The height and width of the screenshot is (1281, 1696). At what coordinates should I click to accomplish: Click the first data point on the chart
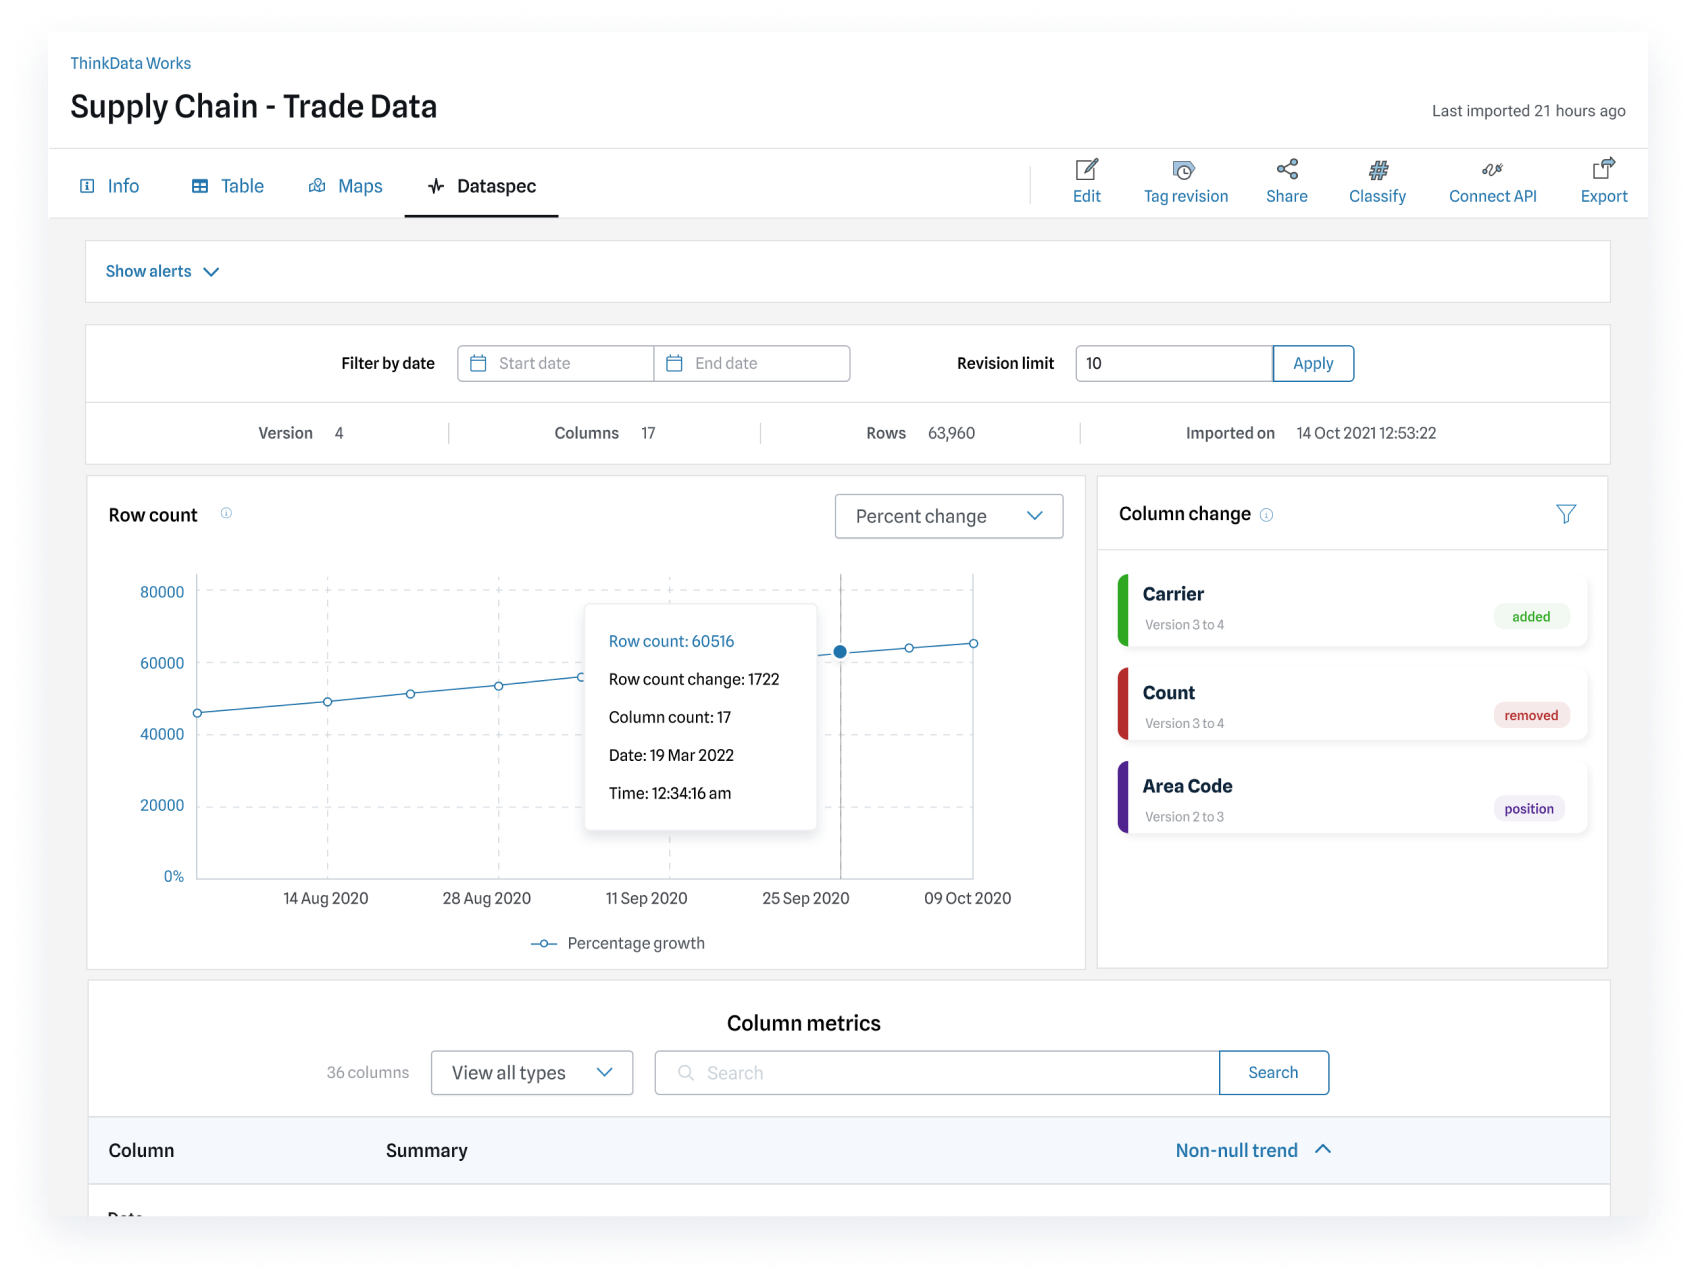point(198,713)
